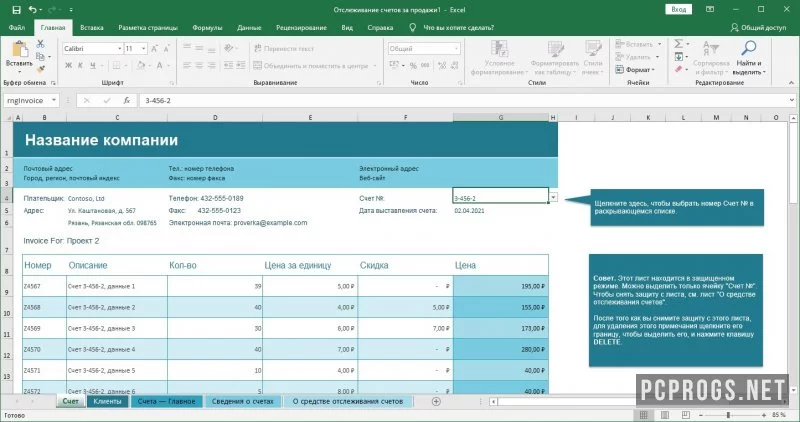Click the Increase font size icon
This screenshot has height=422, width=800.
pos(155,48)
